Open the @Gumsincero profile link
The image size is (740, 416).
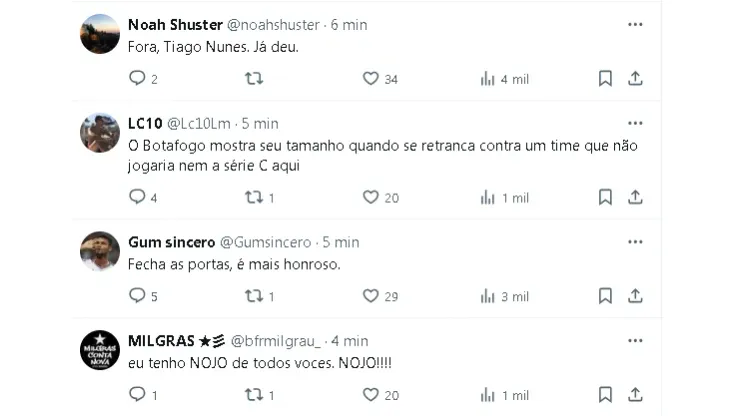click(x=266, y=242)
